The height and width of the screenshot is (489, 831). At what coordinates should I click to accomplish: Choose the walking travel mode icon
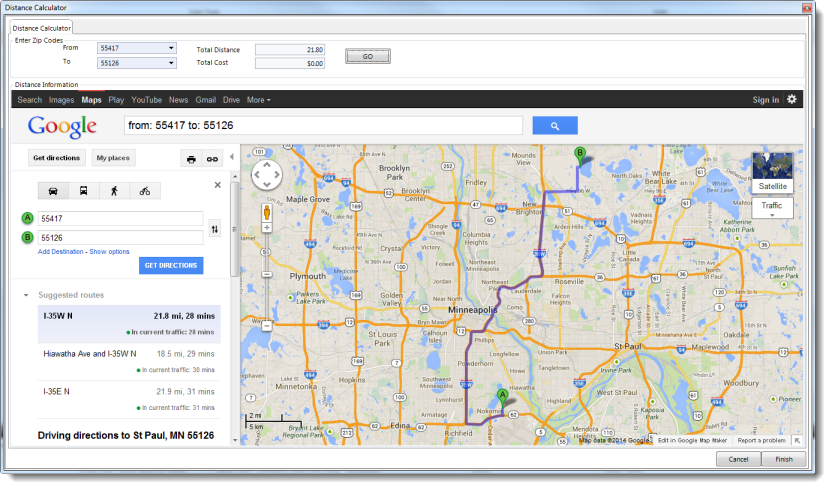click(114, 191)
